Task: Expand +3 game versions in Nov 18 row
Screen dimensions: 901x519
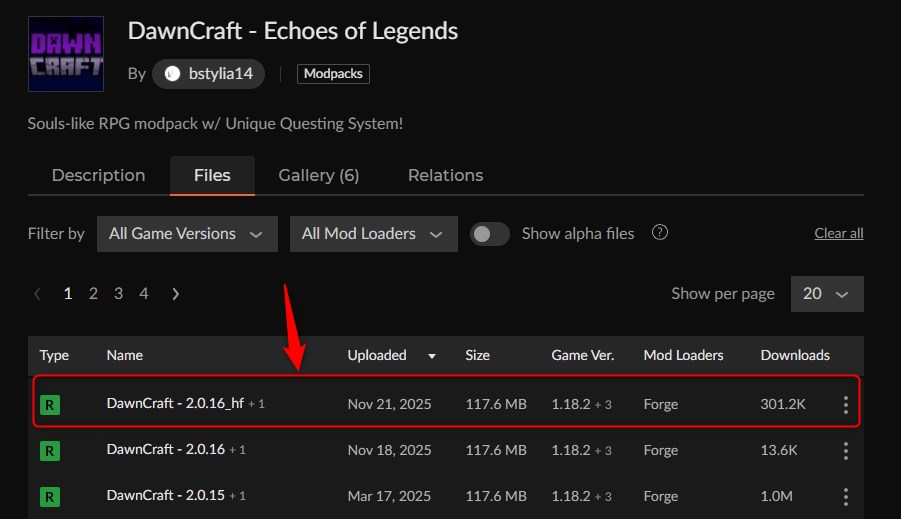Action: click(603, 451)
